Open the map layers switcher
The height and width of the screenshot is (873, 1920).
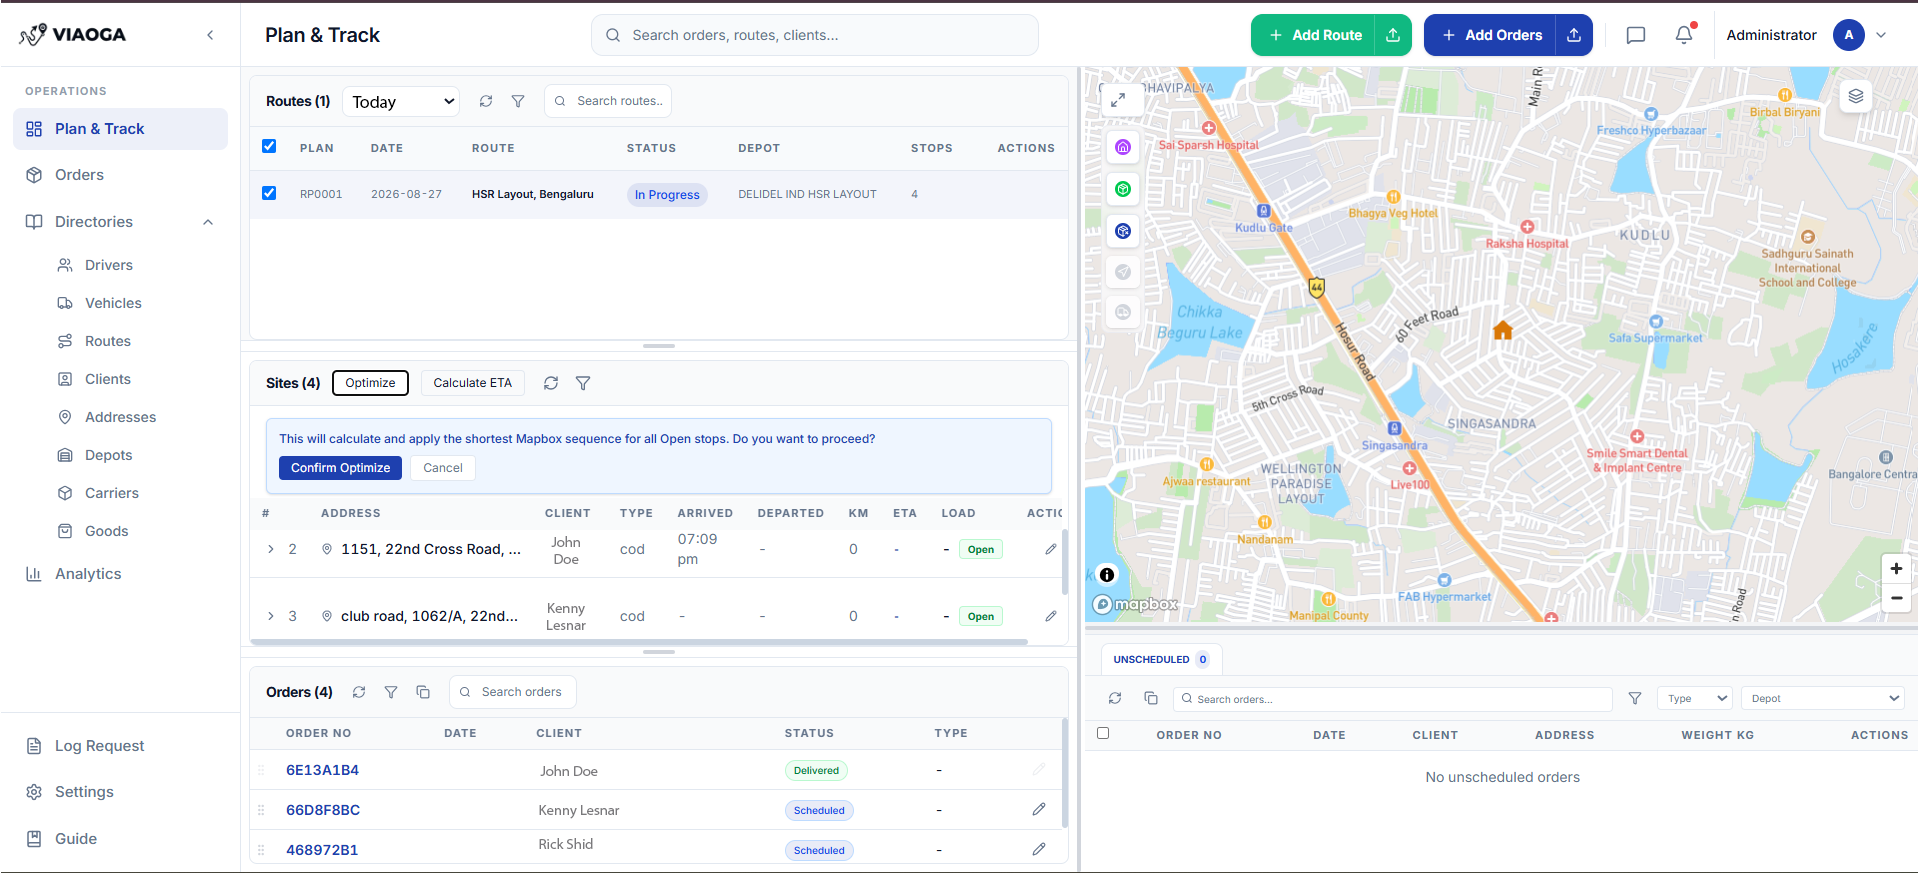coord(1856,96)
